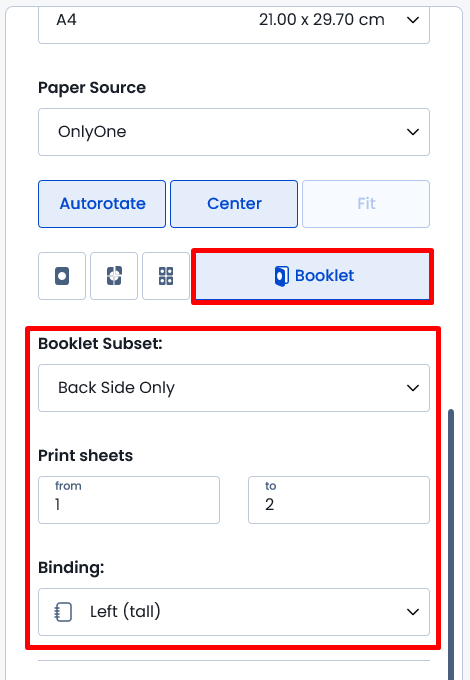Open the Paper Source OnlyOne dropdown
Screen dimensions: 470x680
click(234, 132)
